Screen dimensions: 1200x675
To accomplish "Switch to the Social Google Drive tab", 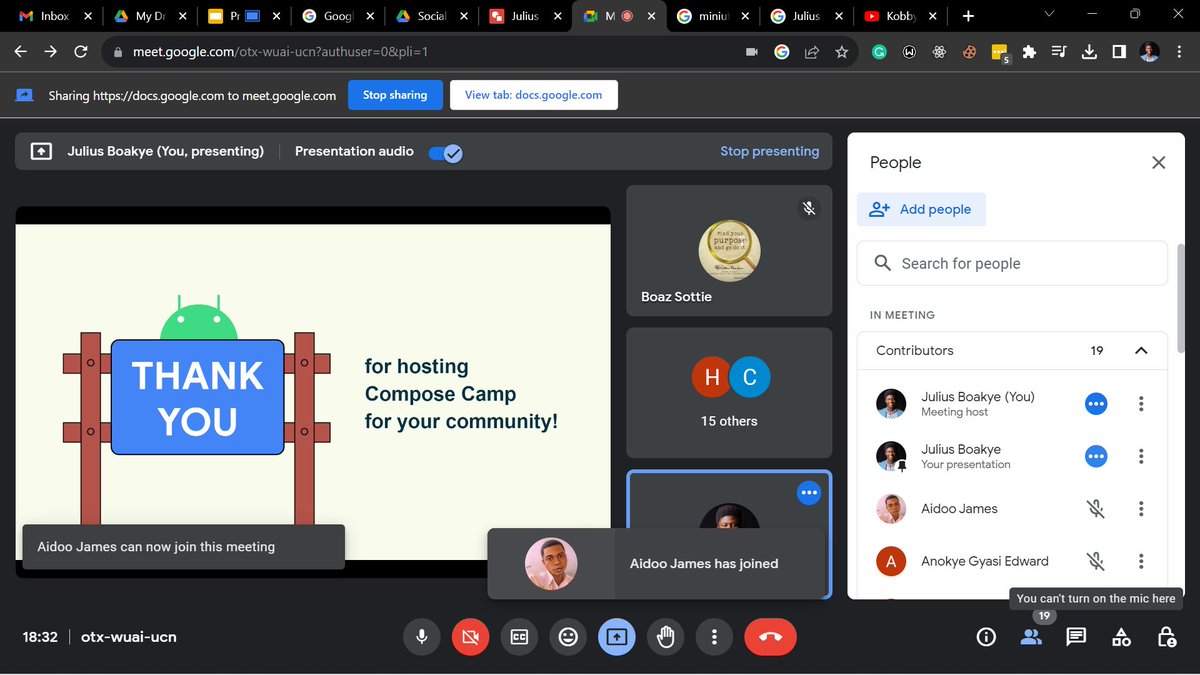I will coord(431,16).
